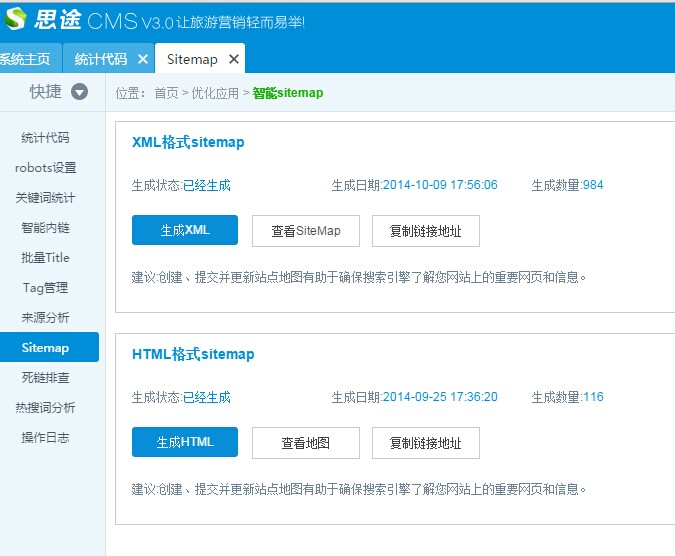This screenshot has width=675, height=556.
Task: Click the 思途 CMS logo icon
Action: 16,20
